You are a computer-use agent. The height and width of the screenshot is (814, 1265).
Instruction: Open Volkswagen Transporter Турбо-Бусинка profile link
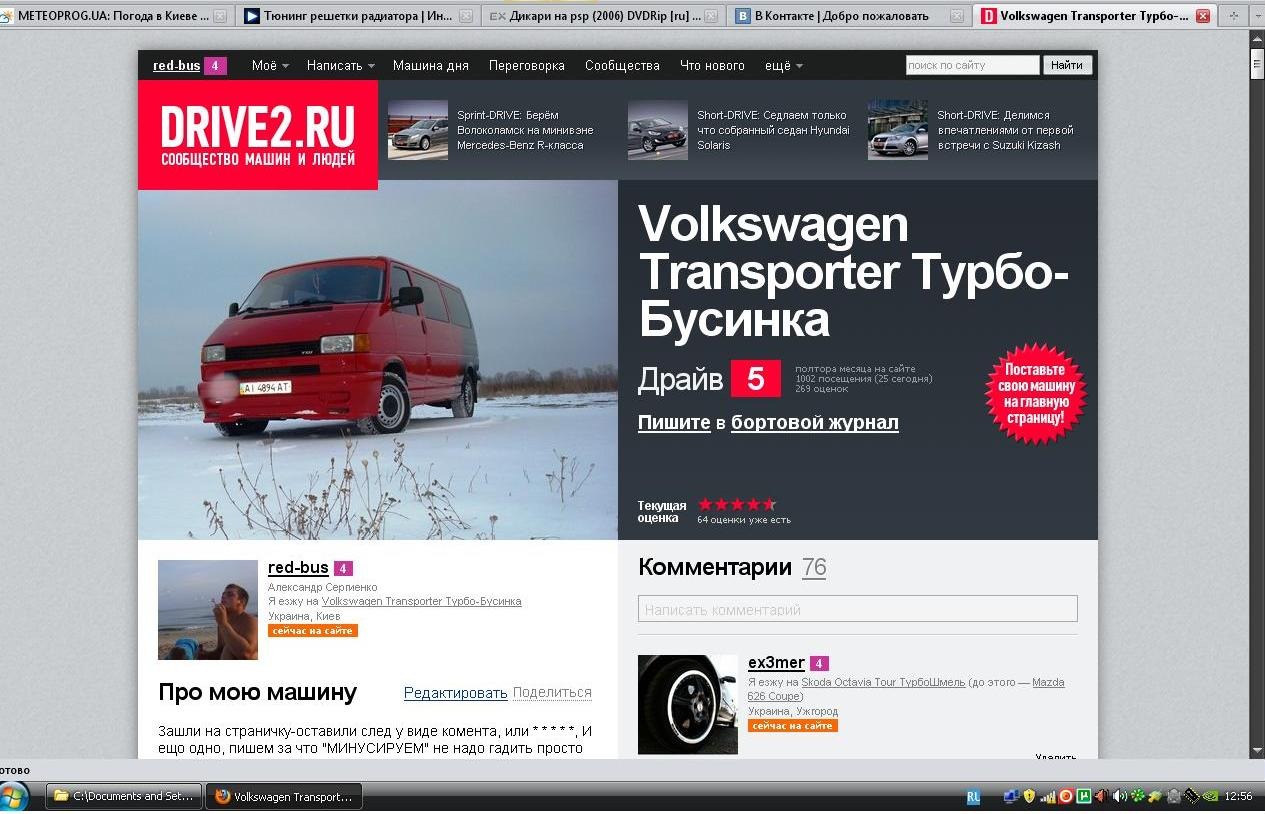pyautogui.click(x=421, y=601)
